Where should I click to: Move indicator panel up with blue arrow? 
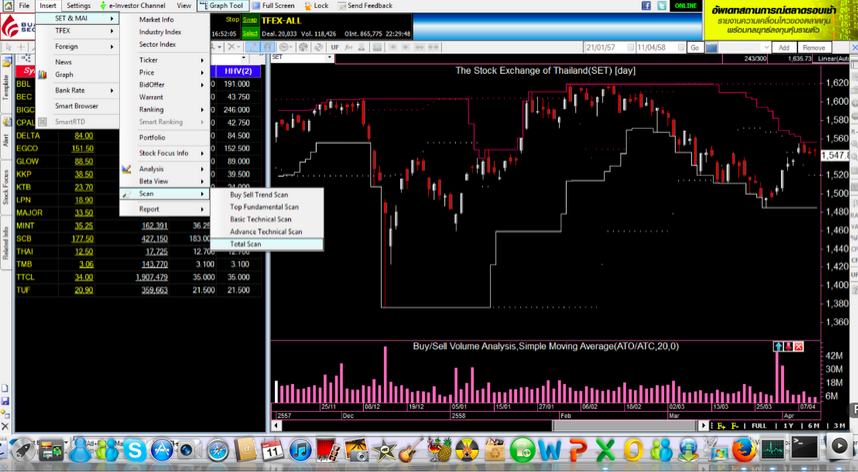(x=778, y=347)
